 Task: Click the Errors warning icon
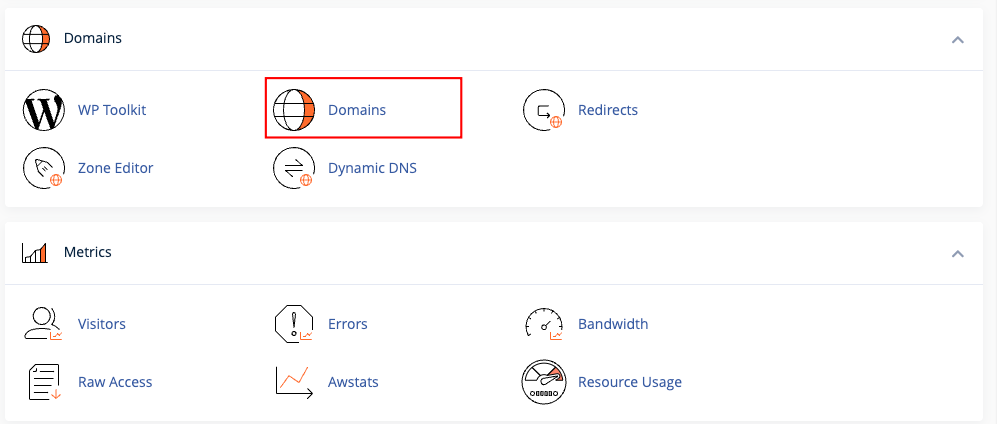click(294, 324)
